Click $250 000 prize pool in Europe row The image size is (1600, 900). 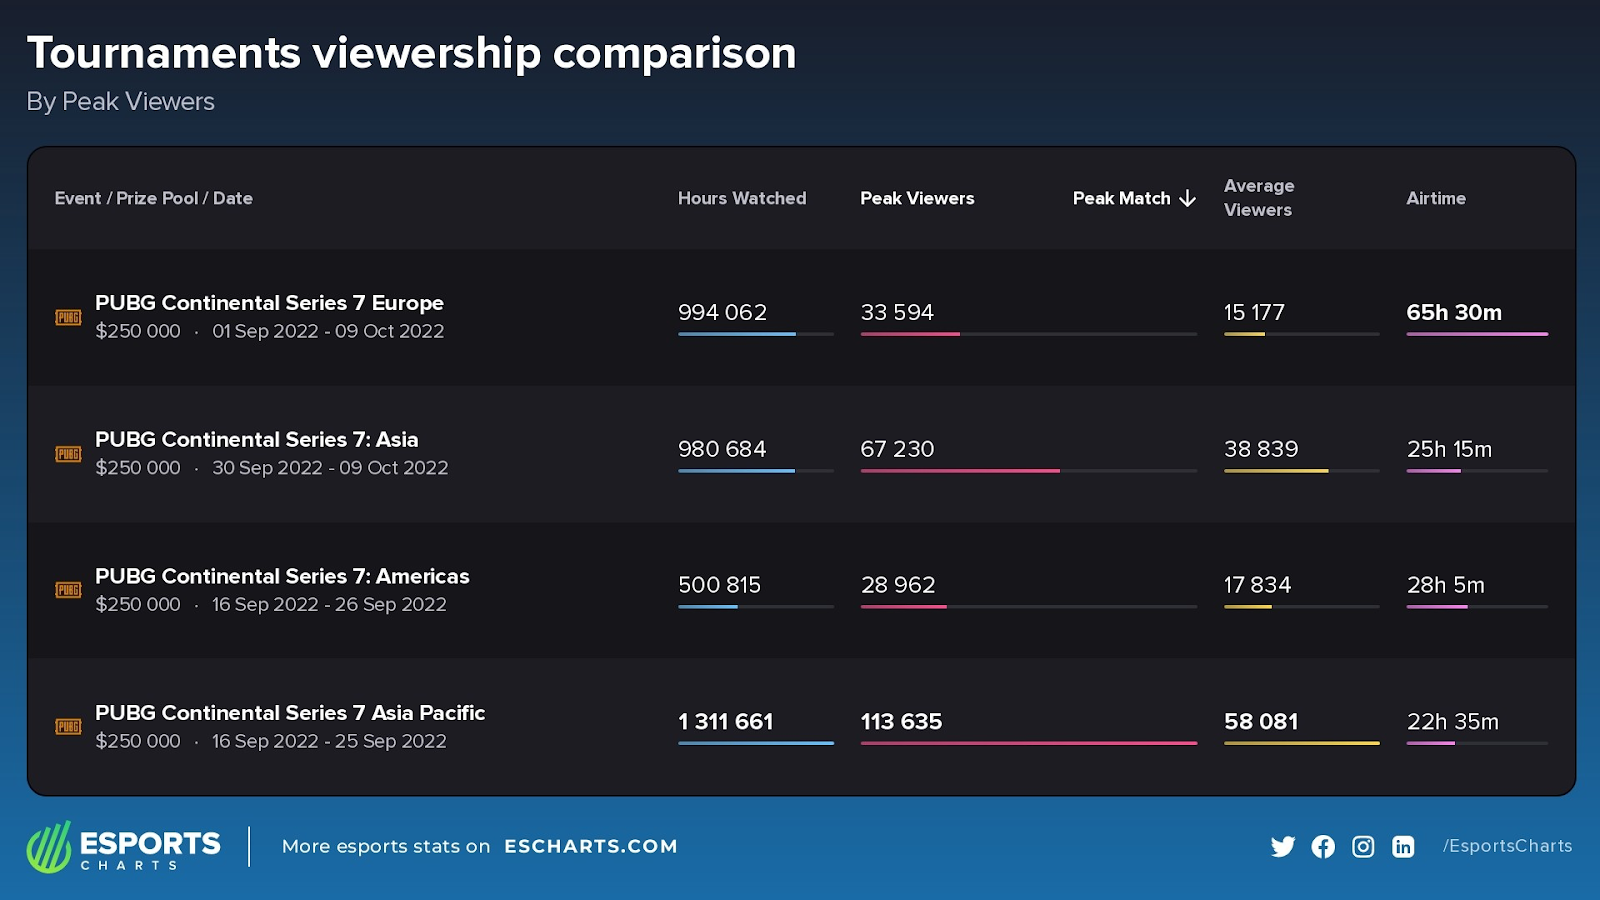pos(138,331)
